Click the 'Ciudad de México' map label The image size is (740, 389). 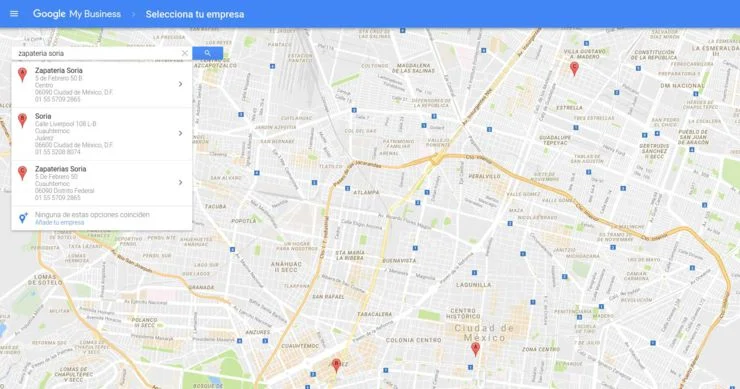pos(484,333)
